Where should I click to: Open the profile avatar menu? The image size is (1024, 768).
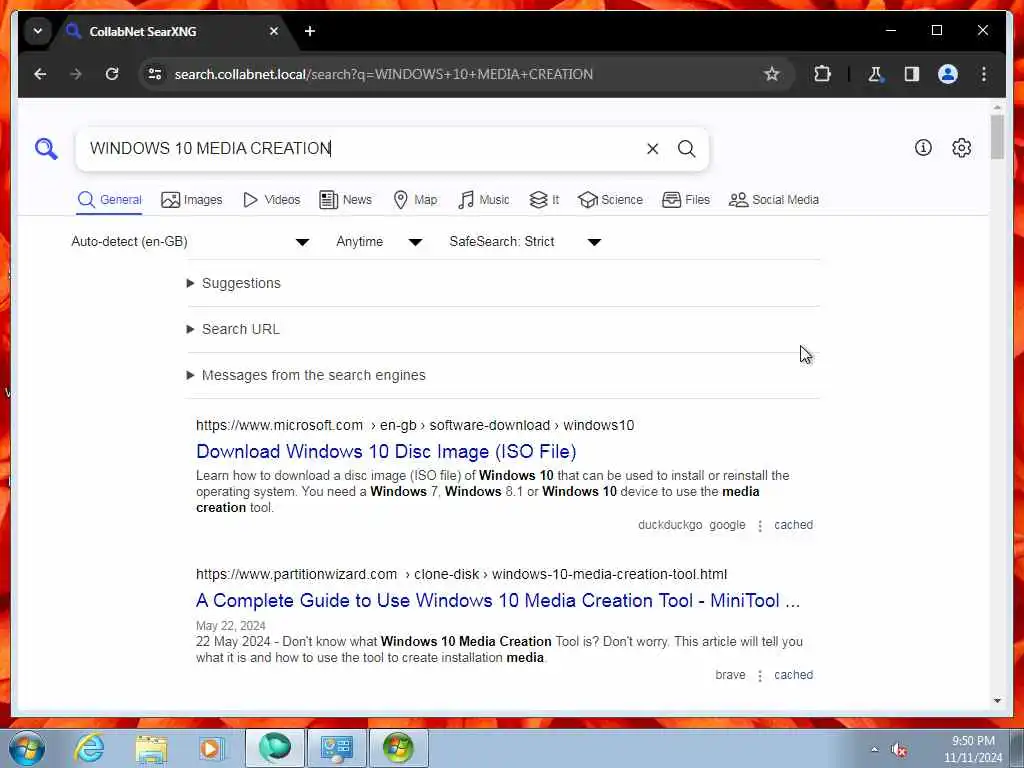(948, 74)
